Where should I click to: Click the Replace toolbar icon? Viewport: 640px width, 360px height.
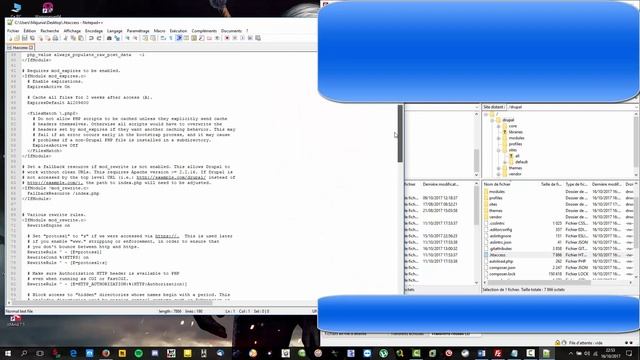click(117, 38)
